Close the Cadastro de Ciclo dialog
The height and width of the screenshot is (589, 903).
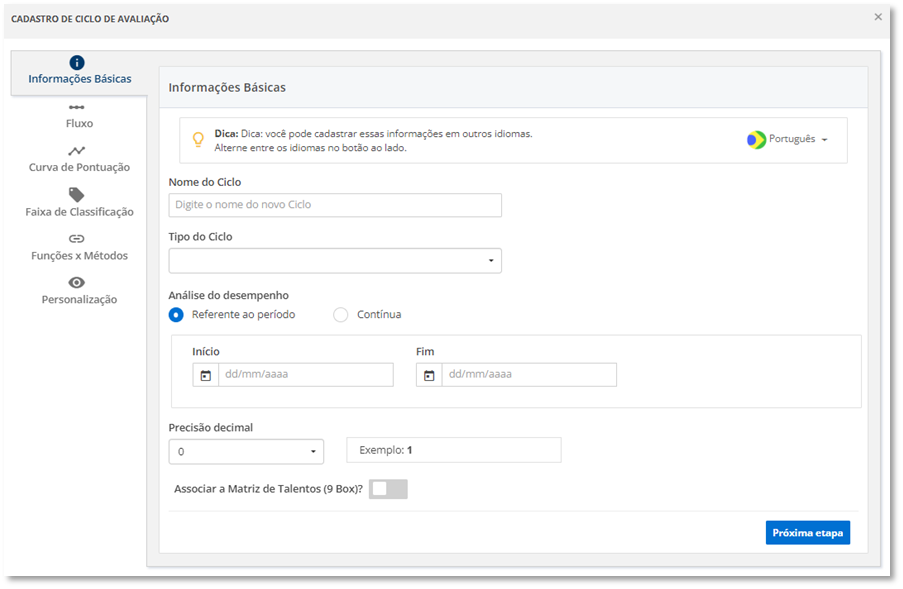tap(878, 17)
